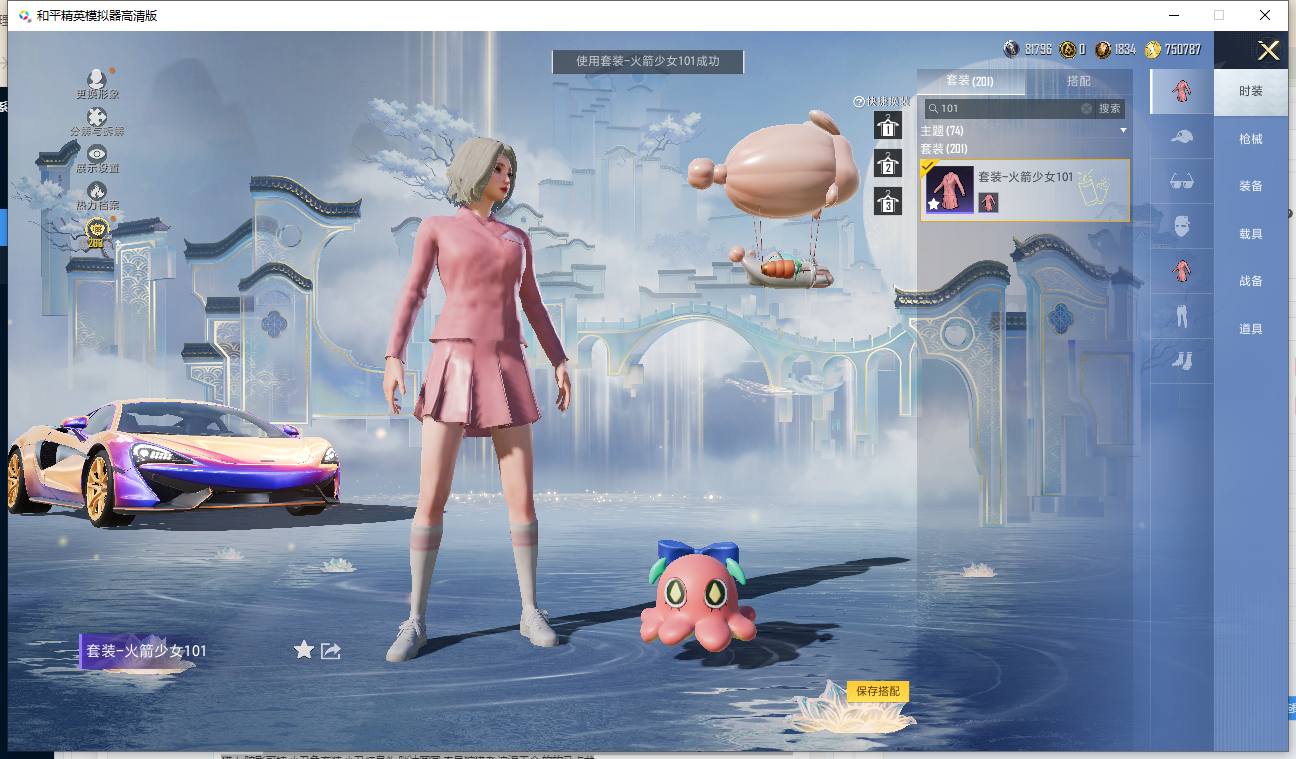Click the gold badge showing 288

tap(96, 232)
